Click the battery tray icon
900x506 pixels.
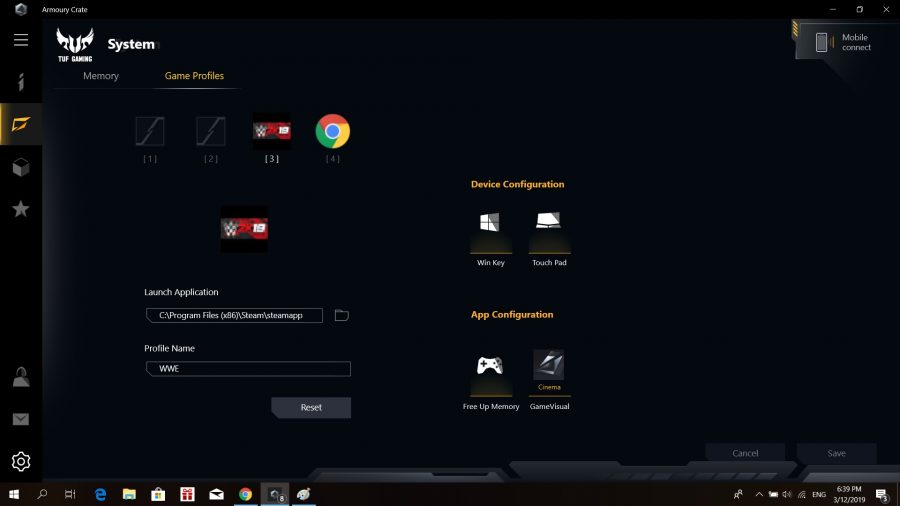(x=773, y=494)
